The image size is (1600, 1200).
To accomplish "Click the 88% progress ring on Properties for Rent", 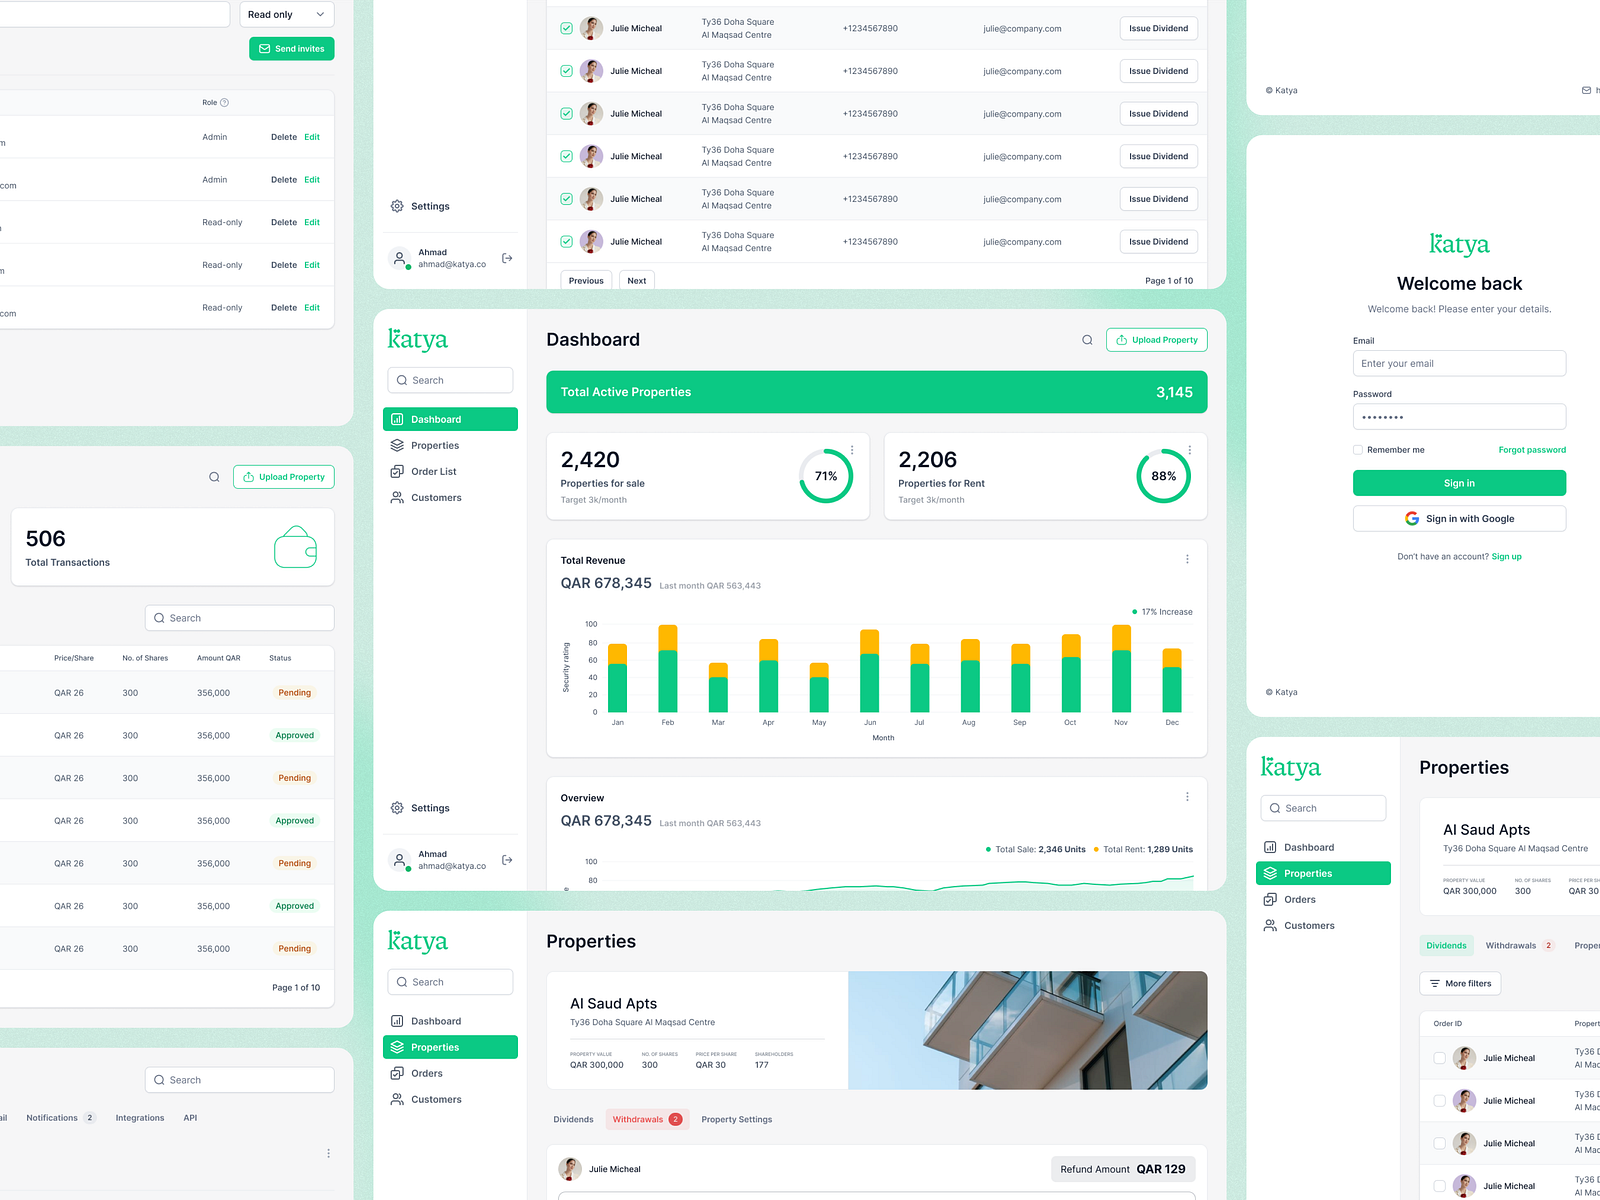I will click(x=1163, y=477).
